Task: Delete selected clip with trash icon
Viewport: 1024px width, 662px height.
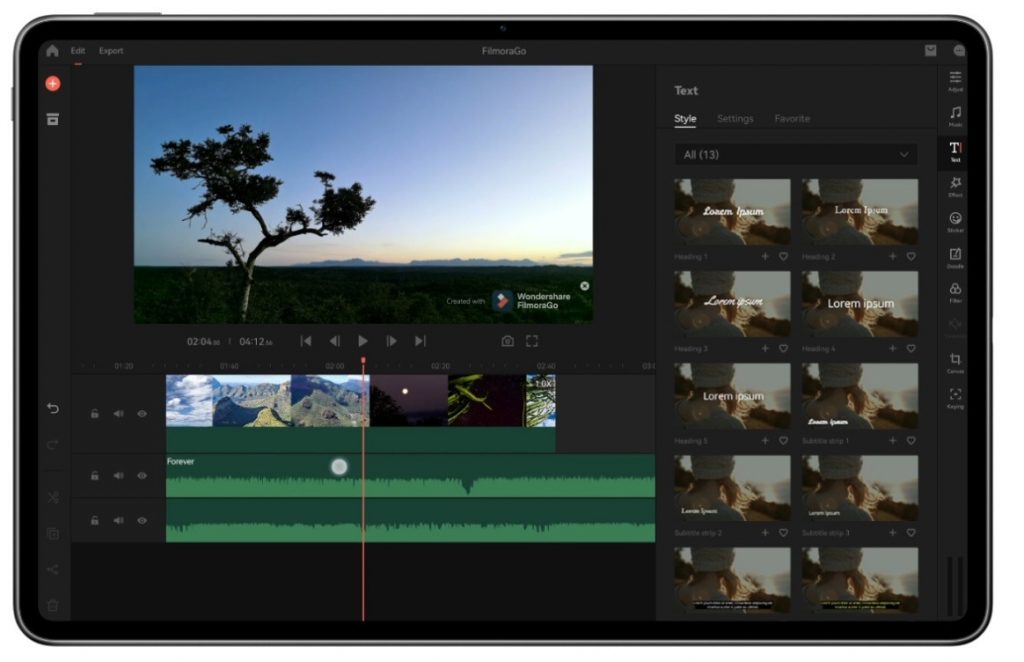Action: (53, 605)
